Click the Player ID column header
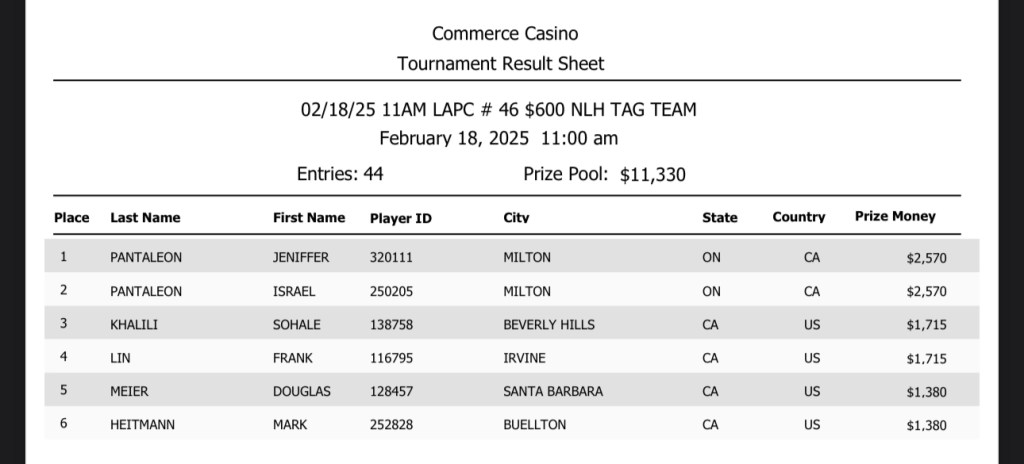The width and height of the screenshot is (1024, 464). (x=400, y=217)
